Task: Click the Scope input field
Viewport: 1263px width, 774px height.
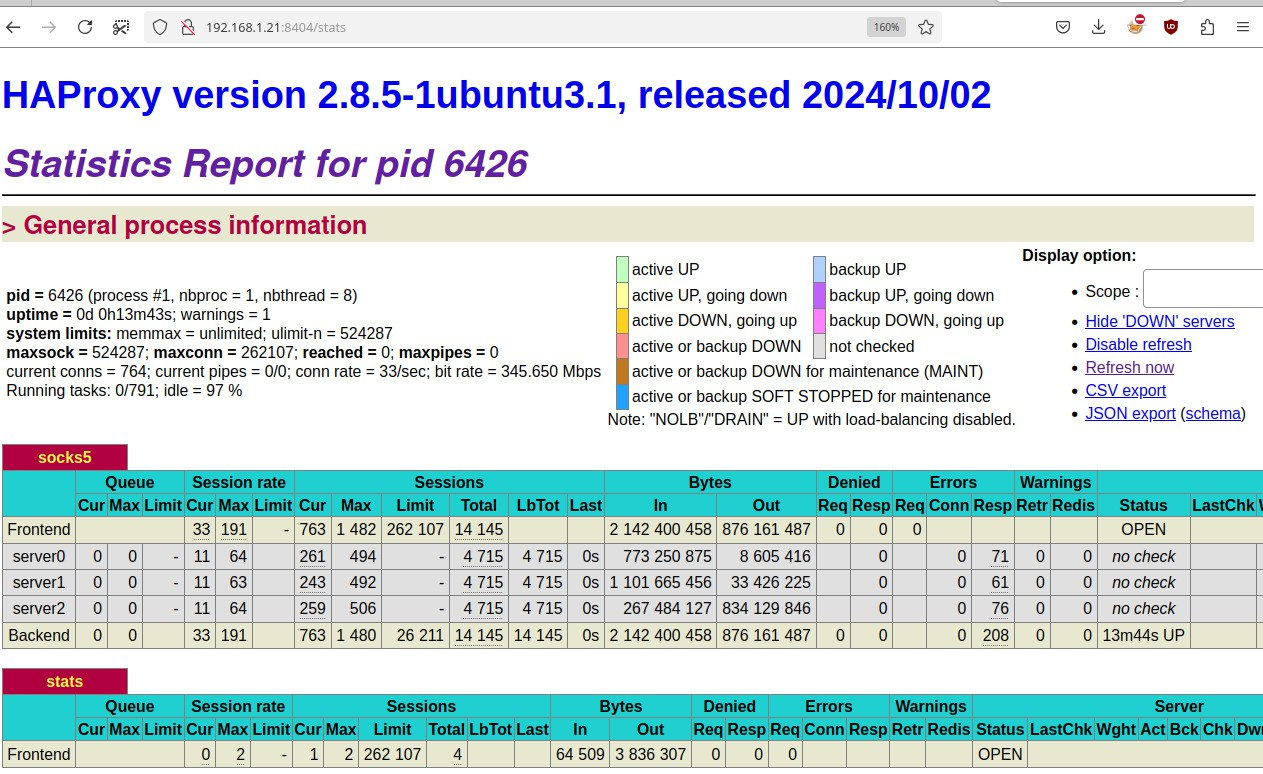Action: 1203,289
